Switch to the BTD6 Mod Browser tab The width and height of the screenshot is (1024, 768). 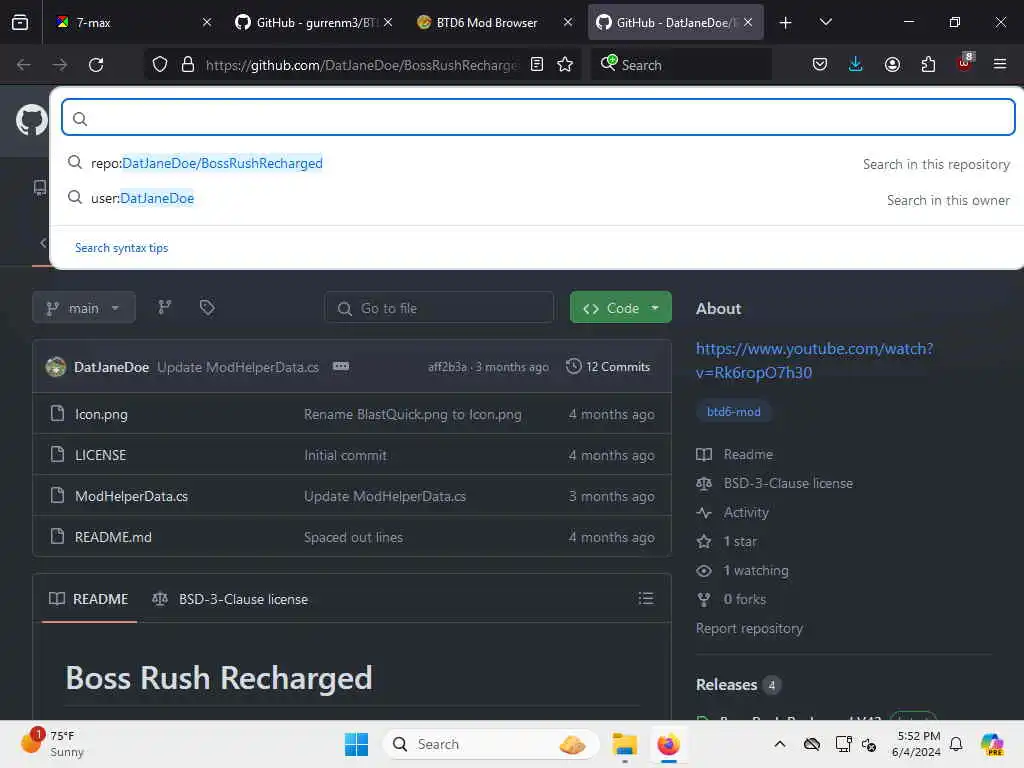pos(494,22)
